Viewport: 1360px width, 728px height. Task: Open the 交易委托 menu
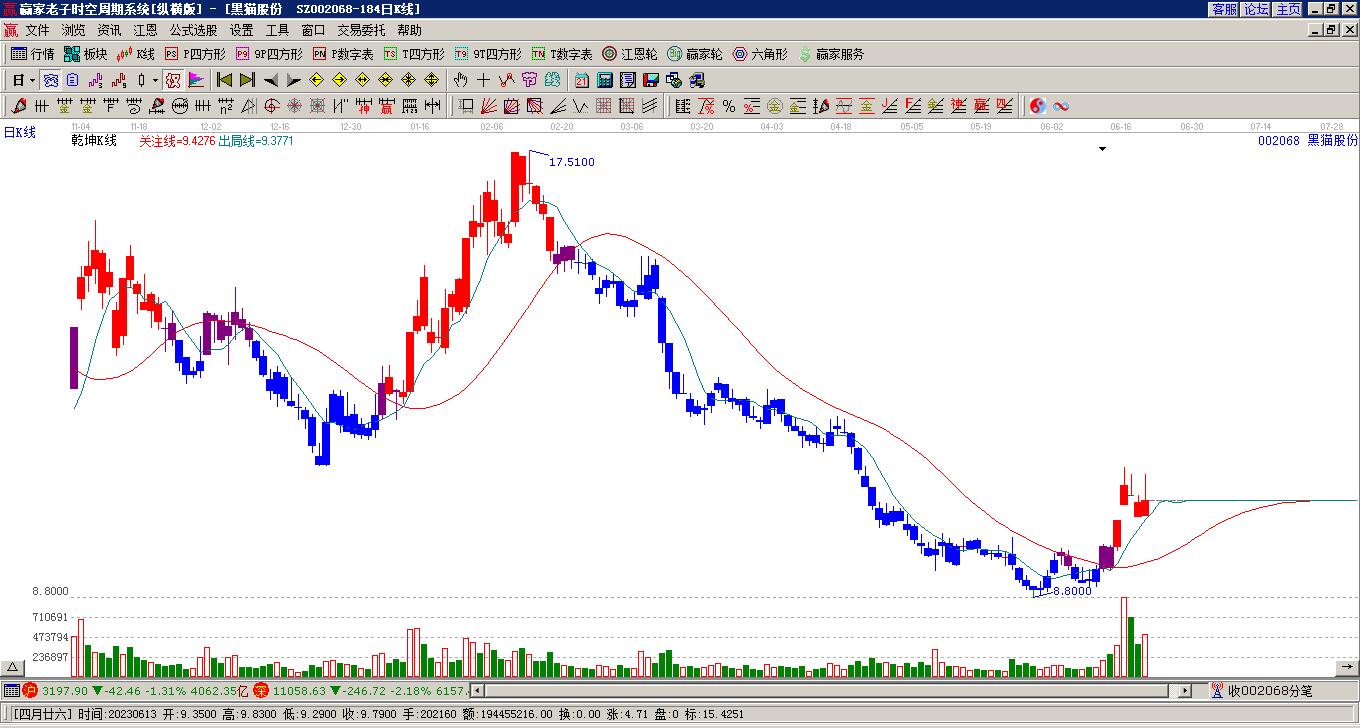point(361,31)
